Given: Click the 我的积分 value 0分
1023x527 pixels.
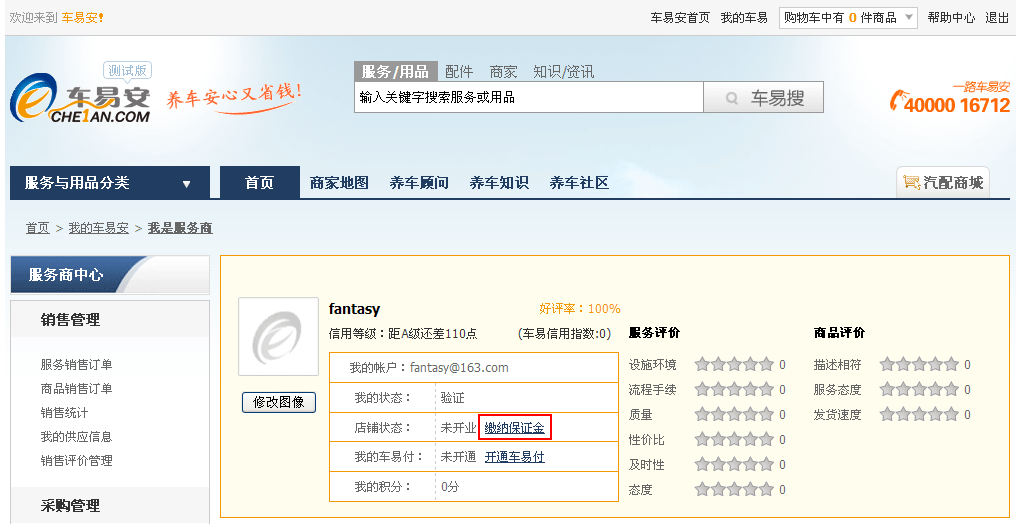Looking at the screenshot, I should coord(450,487).
